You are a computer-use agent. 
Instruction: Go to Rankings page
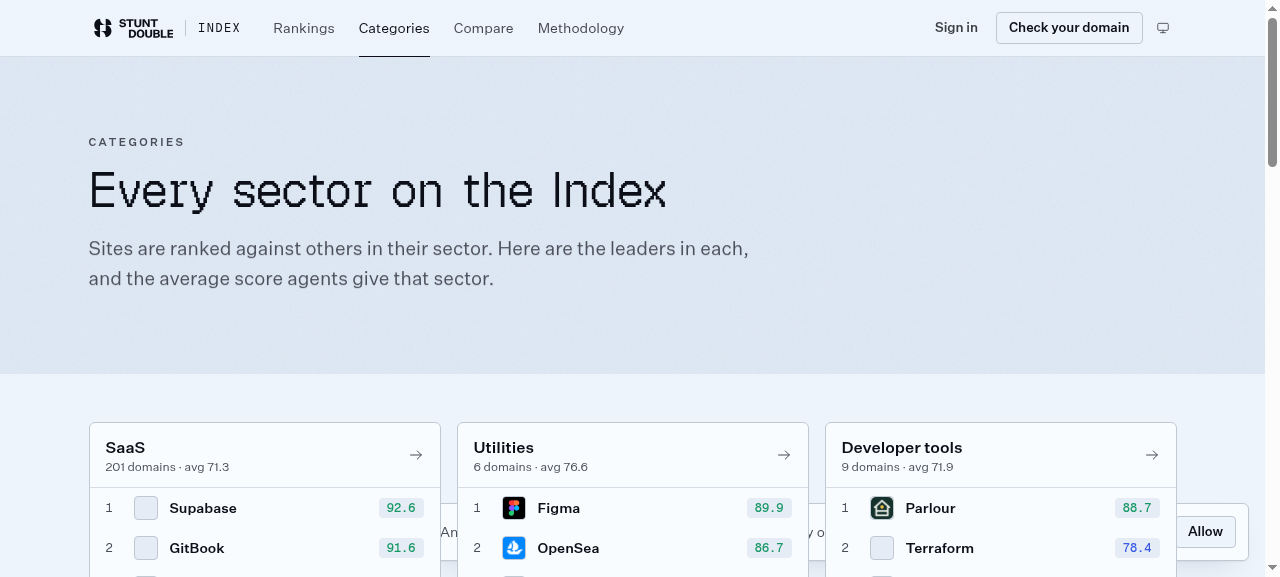tap(304, 28)
